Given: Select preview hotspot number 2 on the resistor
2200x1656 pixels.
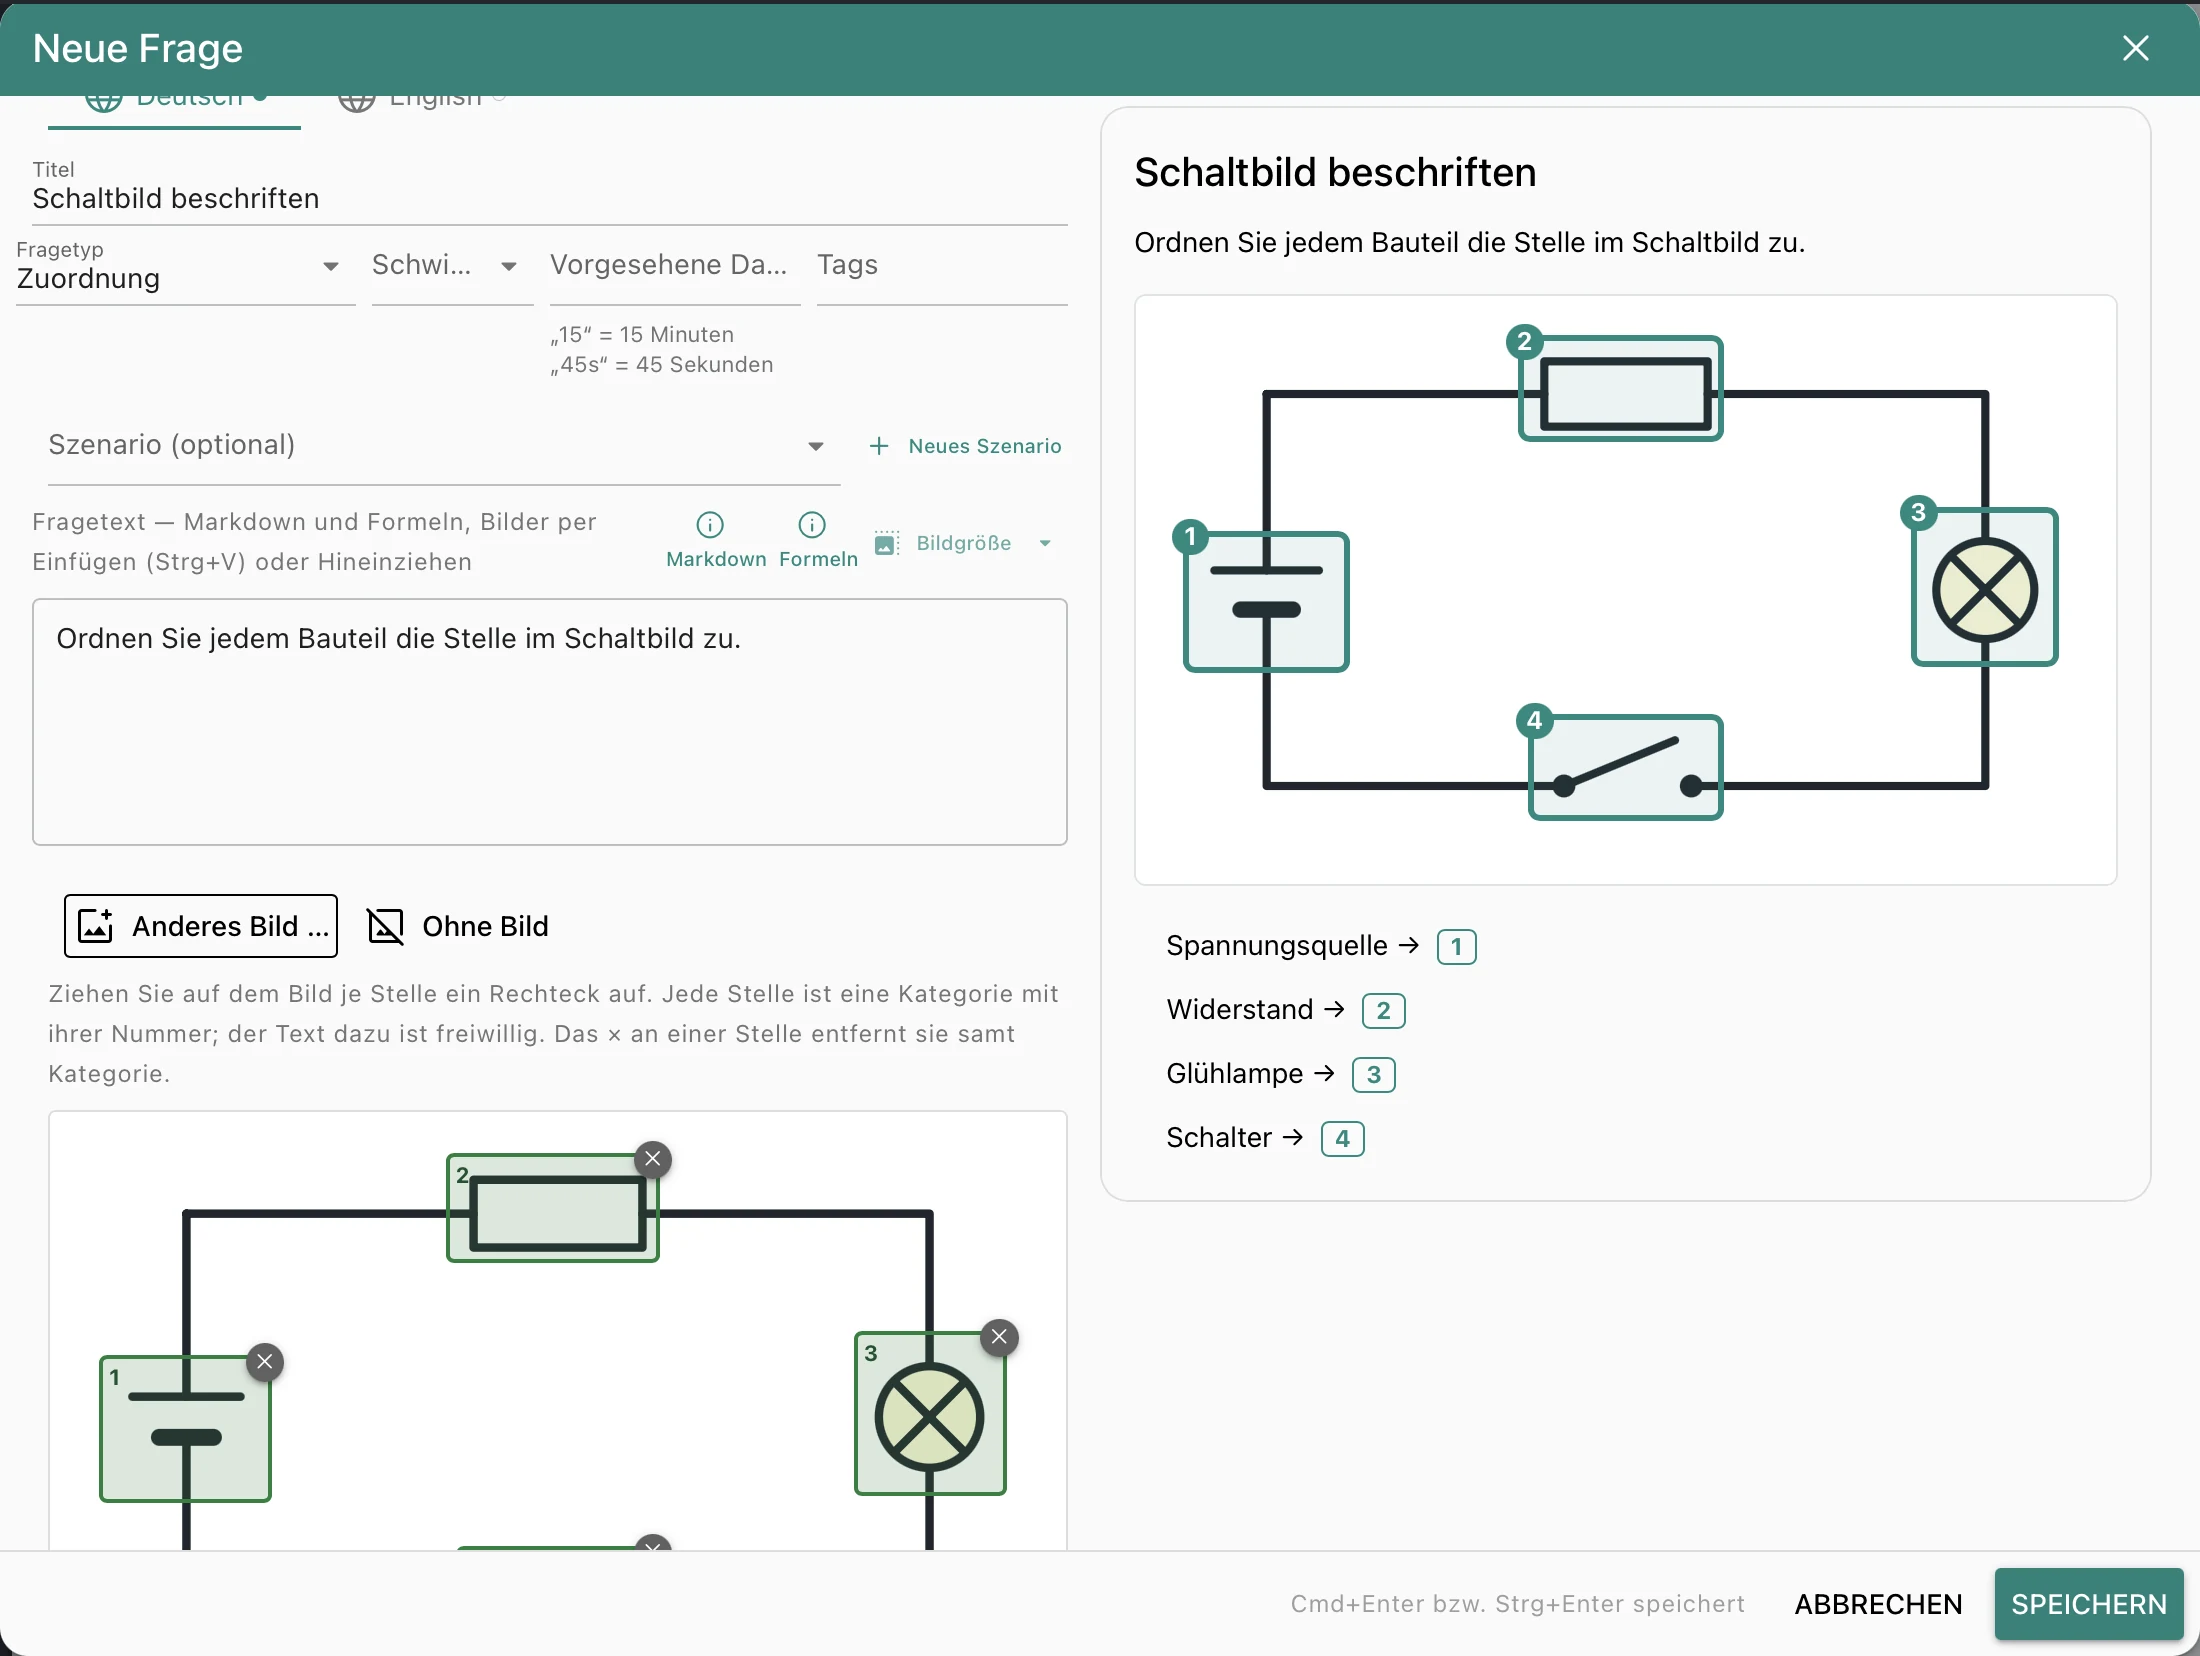Looking at the screenshot, I should (x=1524, y=341).
